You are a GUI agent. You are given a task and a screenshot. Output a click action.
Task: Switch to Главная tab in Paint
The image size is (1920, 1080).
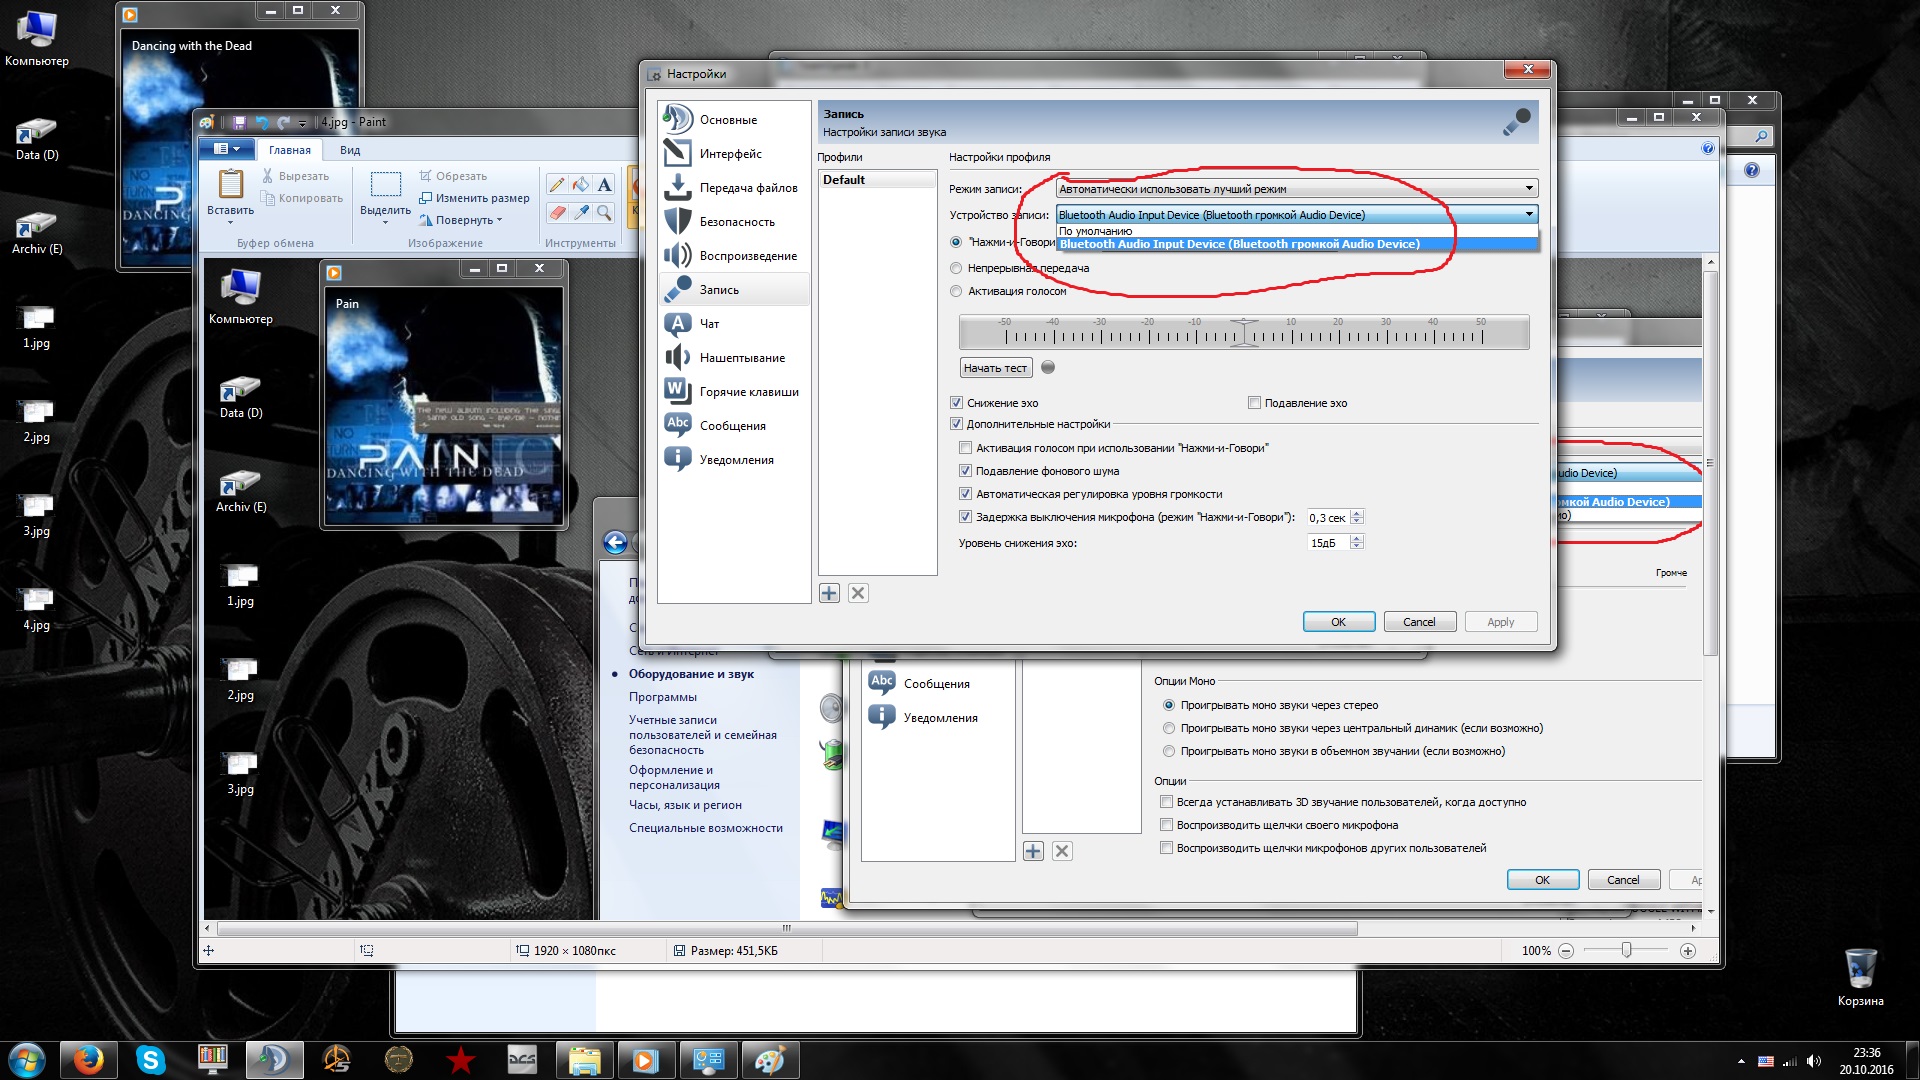point(290,150)
